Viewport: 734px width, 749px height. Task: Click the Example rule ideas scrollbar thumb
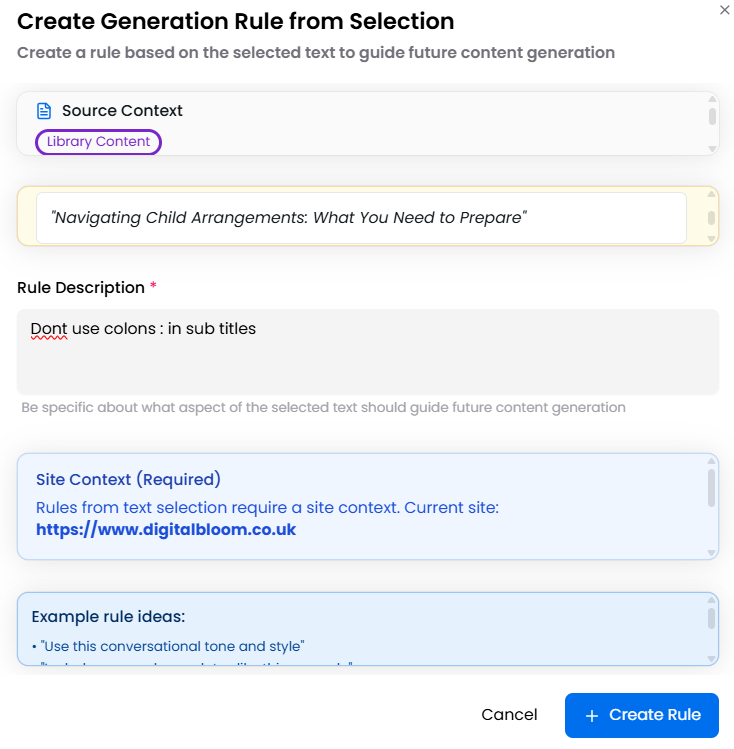(712, 619)
